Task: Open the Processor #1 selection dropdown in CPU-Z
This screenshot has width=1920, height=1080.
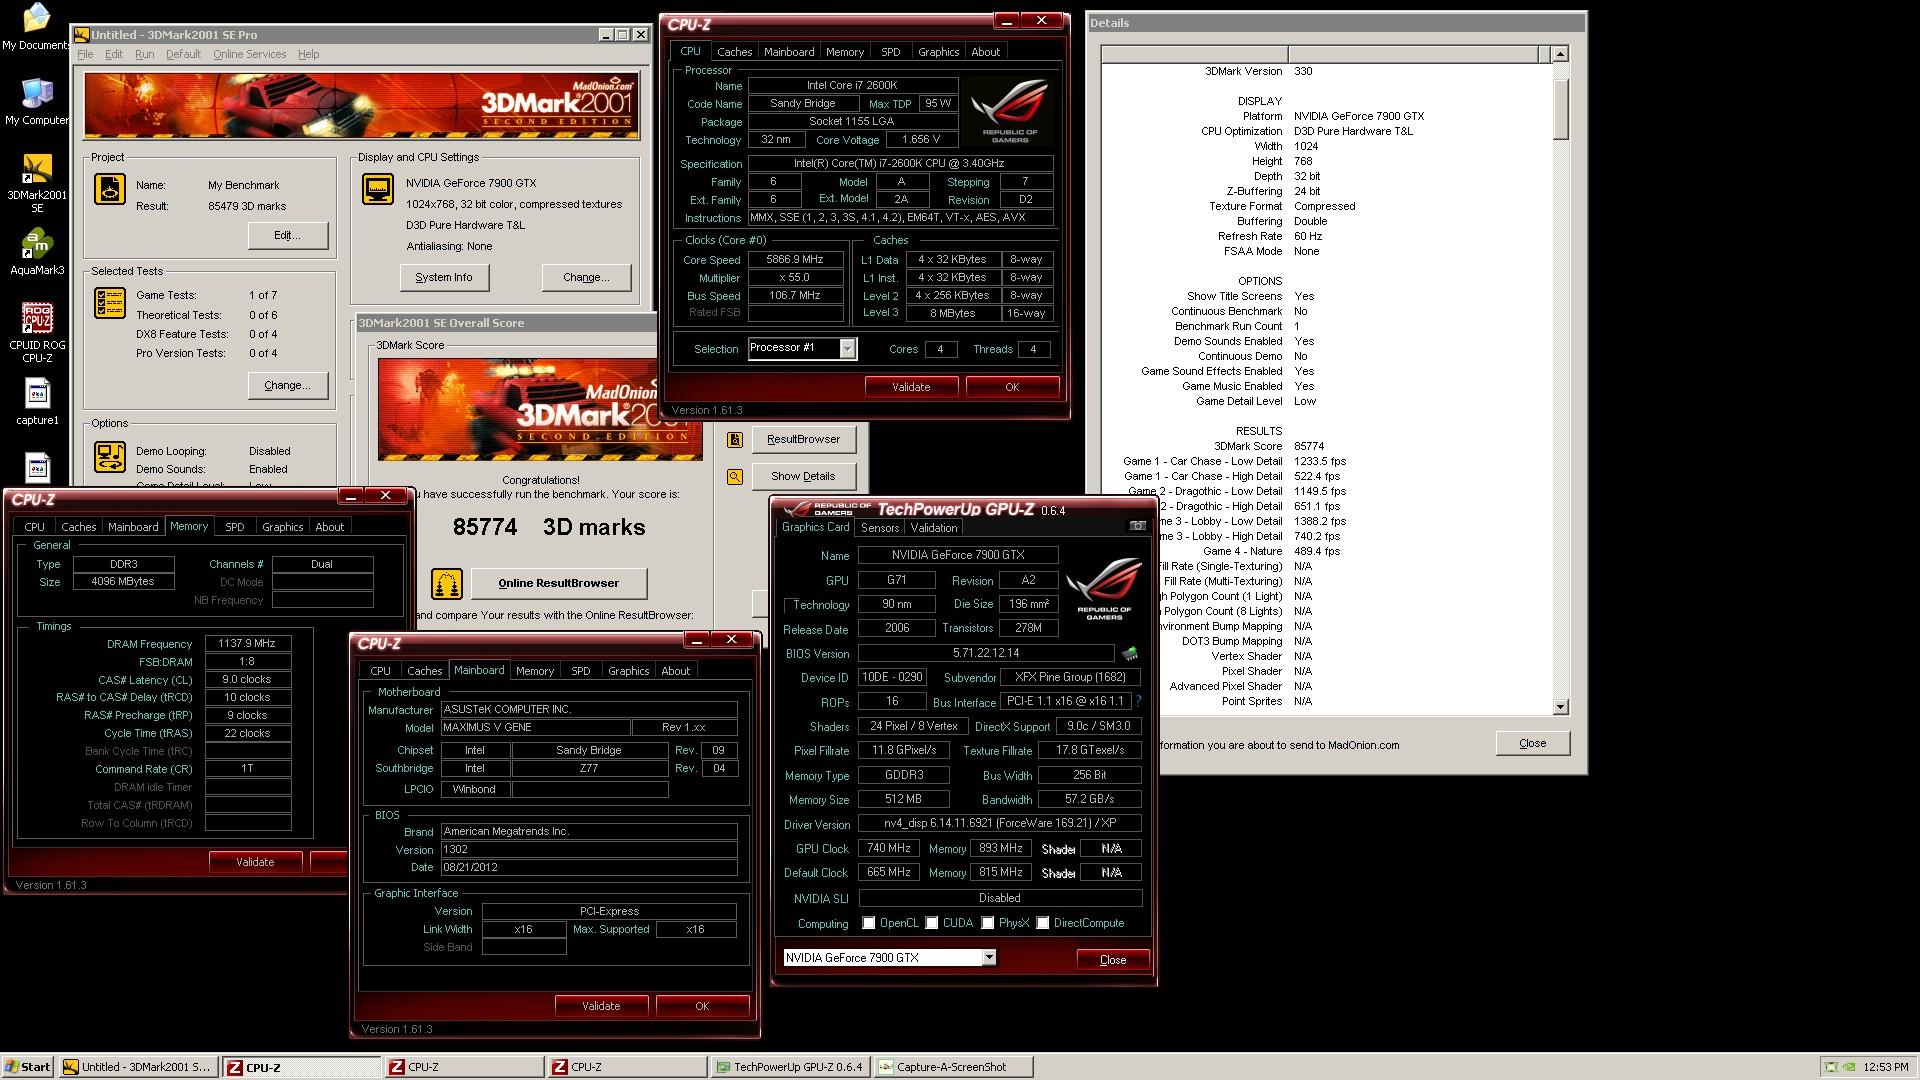Action: [x=847, y=349]
